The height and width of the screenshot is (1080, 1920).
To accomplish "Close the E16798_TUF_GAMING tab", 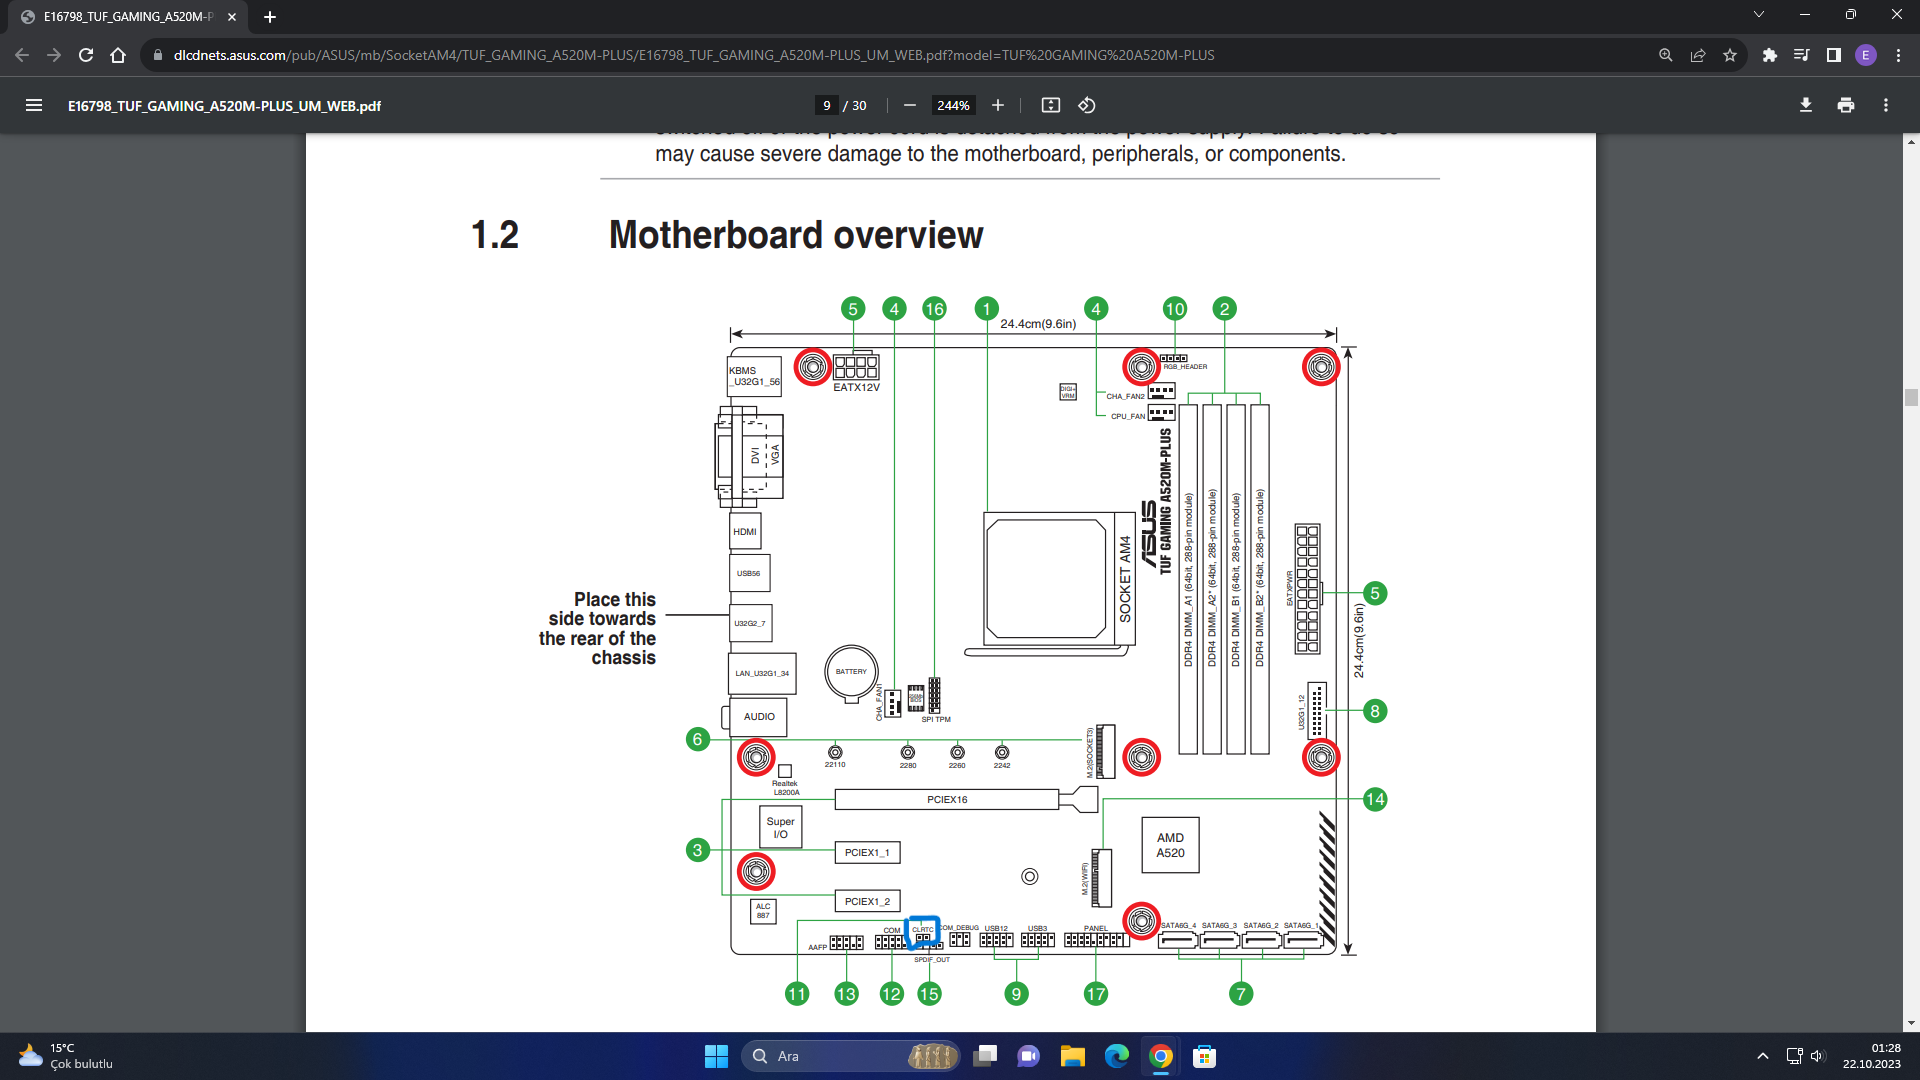I will [x=232, y=17].
